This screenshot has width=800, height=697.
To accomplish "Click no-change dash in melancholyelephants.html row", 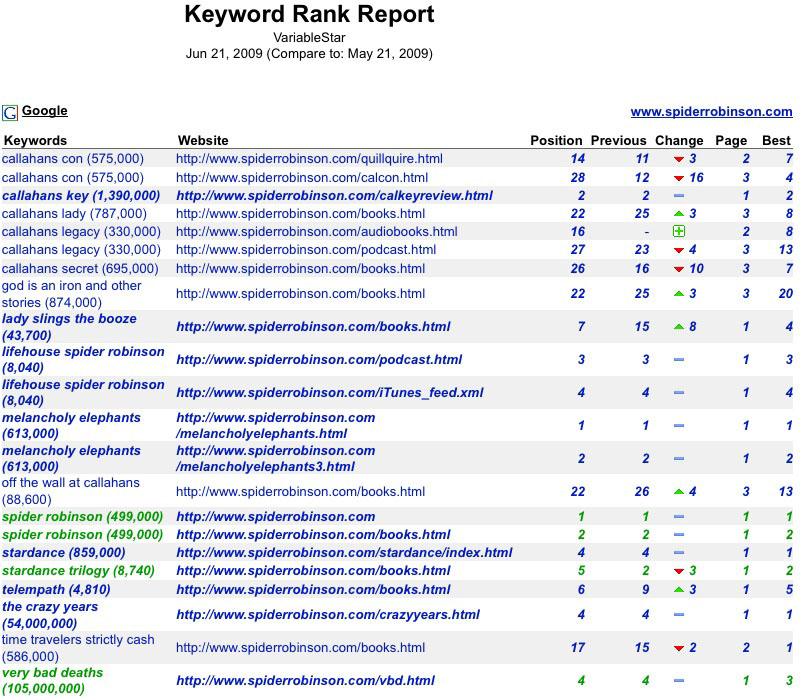I will pyautogui.click(x=679, y=426).
